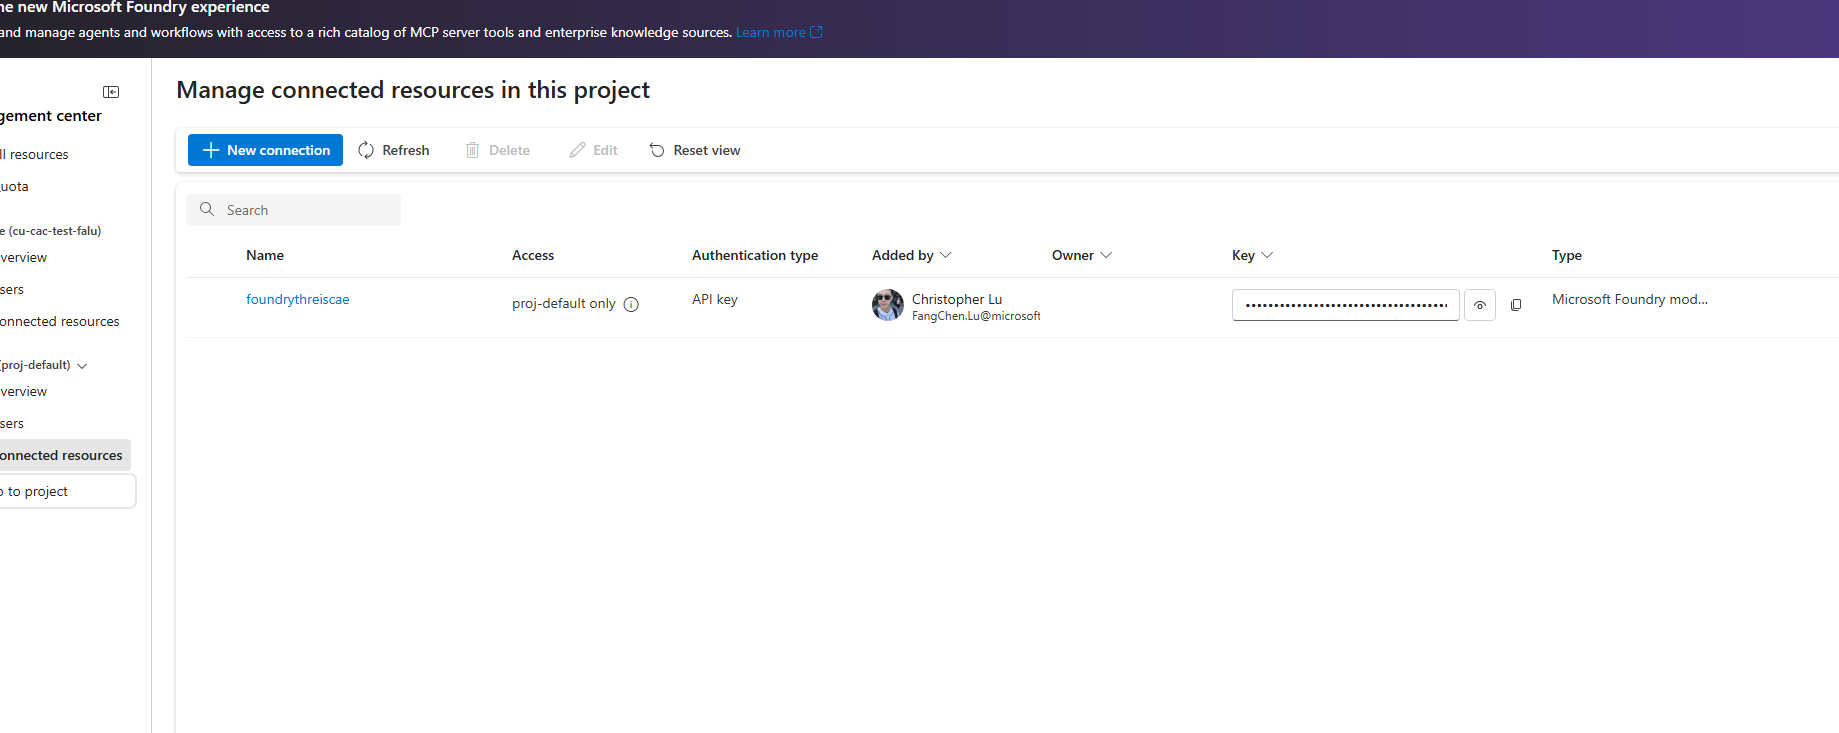Open the Learn more link

779,32
